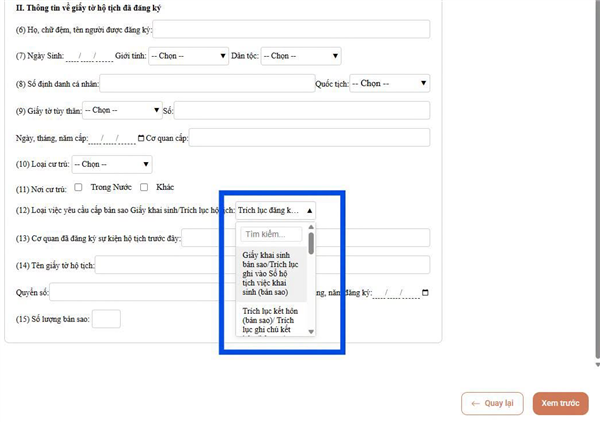
Task: Select Trích lục kết hôn (bản sao) option
Action: pos(271,320)
